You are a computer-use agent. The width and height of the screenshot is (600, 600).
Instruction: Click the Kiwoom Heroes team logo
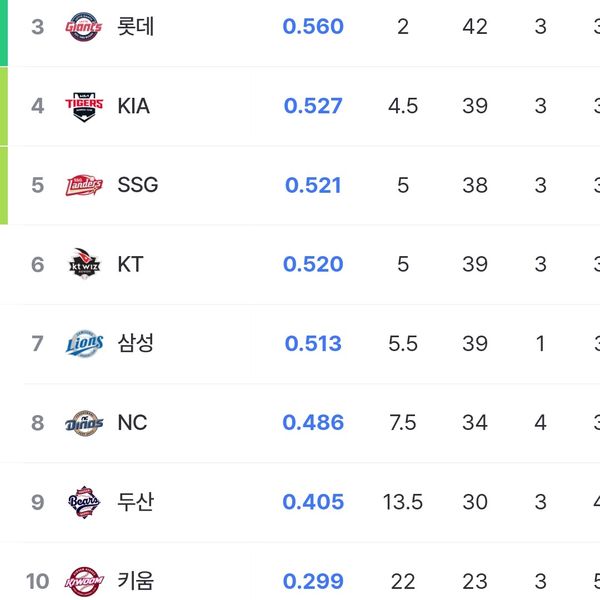click(x=84, y=581)
